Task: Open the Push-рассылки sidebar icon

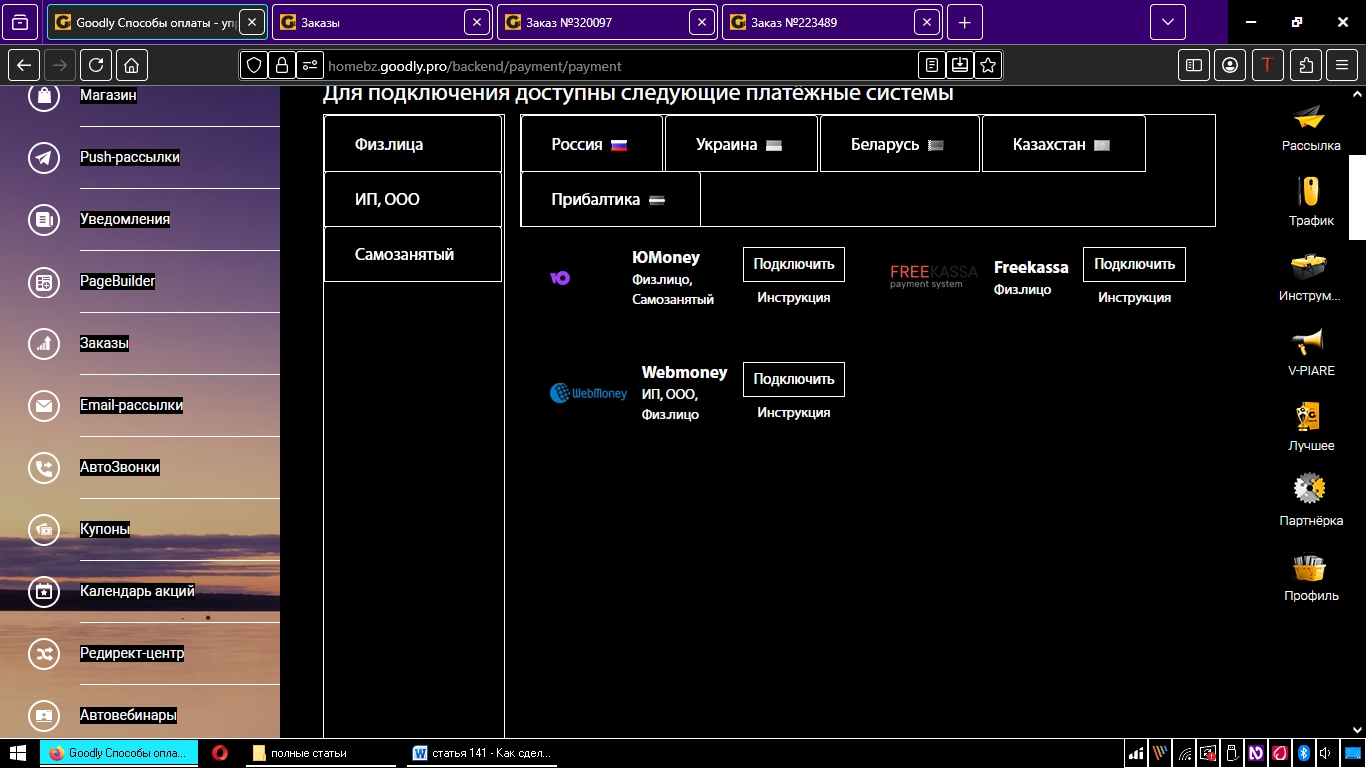Action: pyautogui.click(x=44, y=158)
